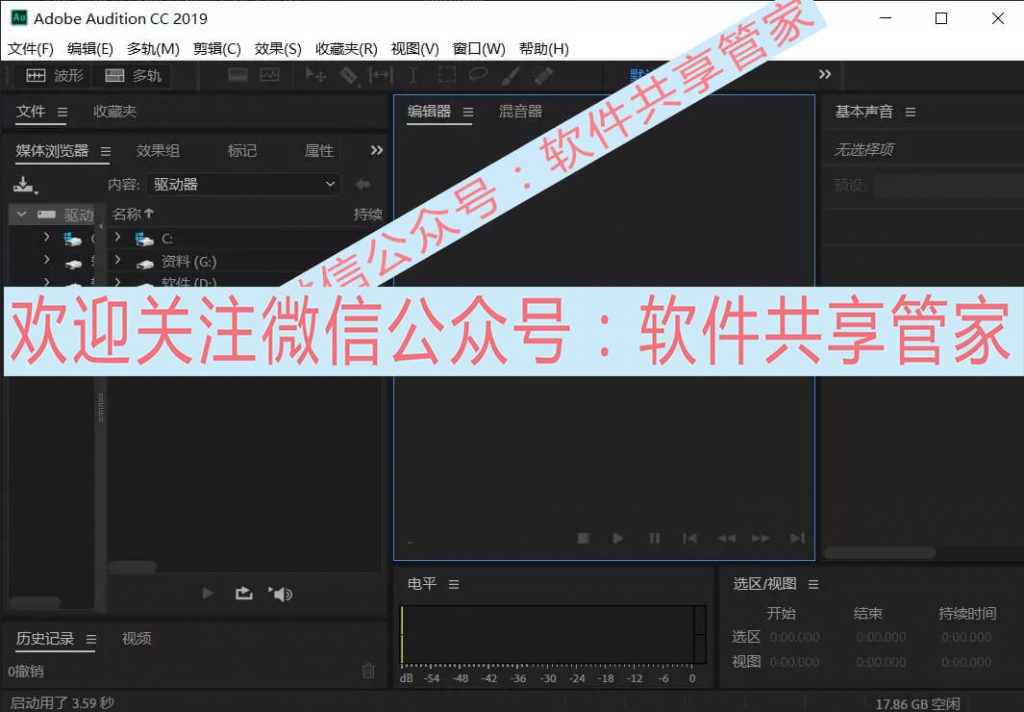
Task: Click the history trash delete icon
Action: click(368, 671)
